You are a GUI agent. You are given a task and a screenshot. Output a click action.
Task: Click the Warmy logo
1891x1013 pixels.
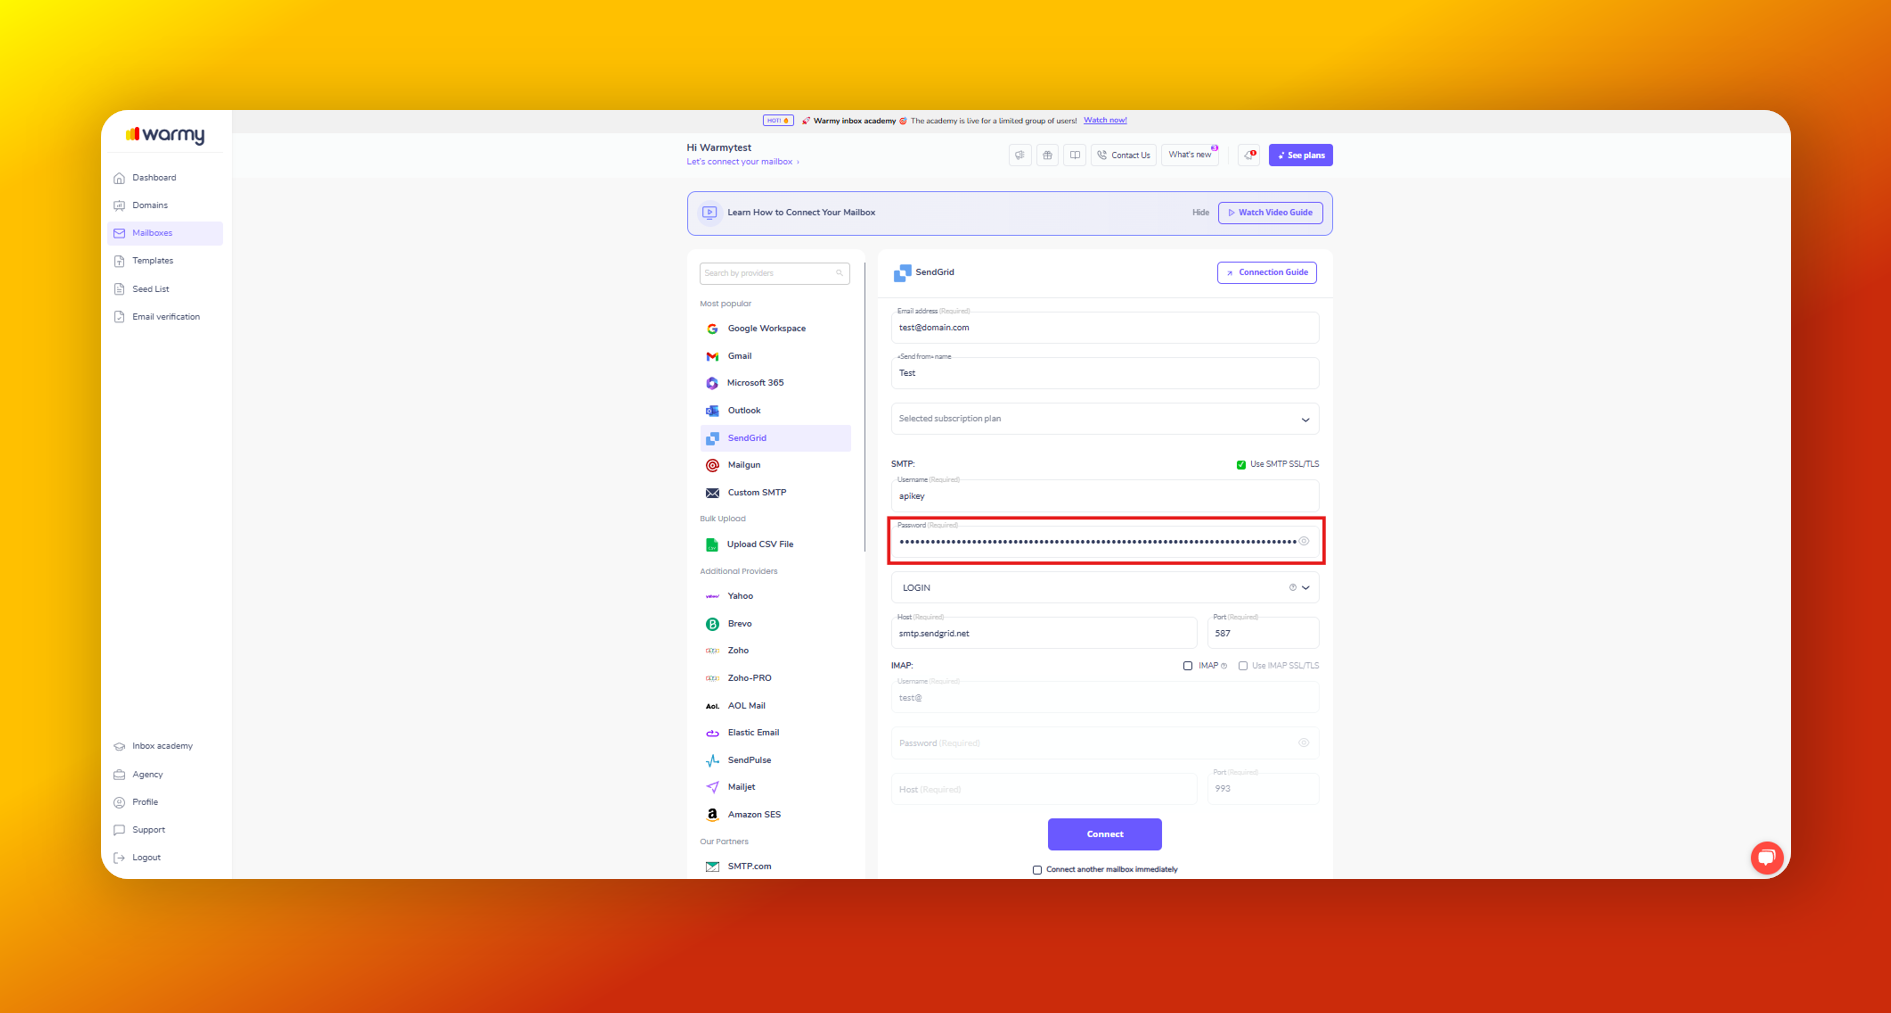pyautogui.click(x=165, y=134)
